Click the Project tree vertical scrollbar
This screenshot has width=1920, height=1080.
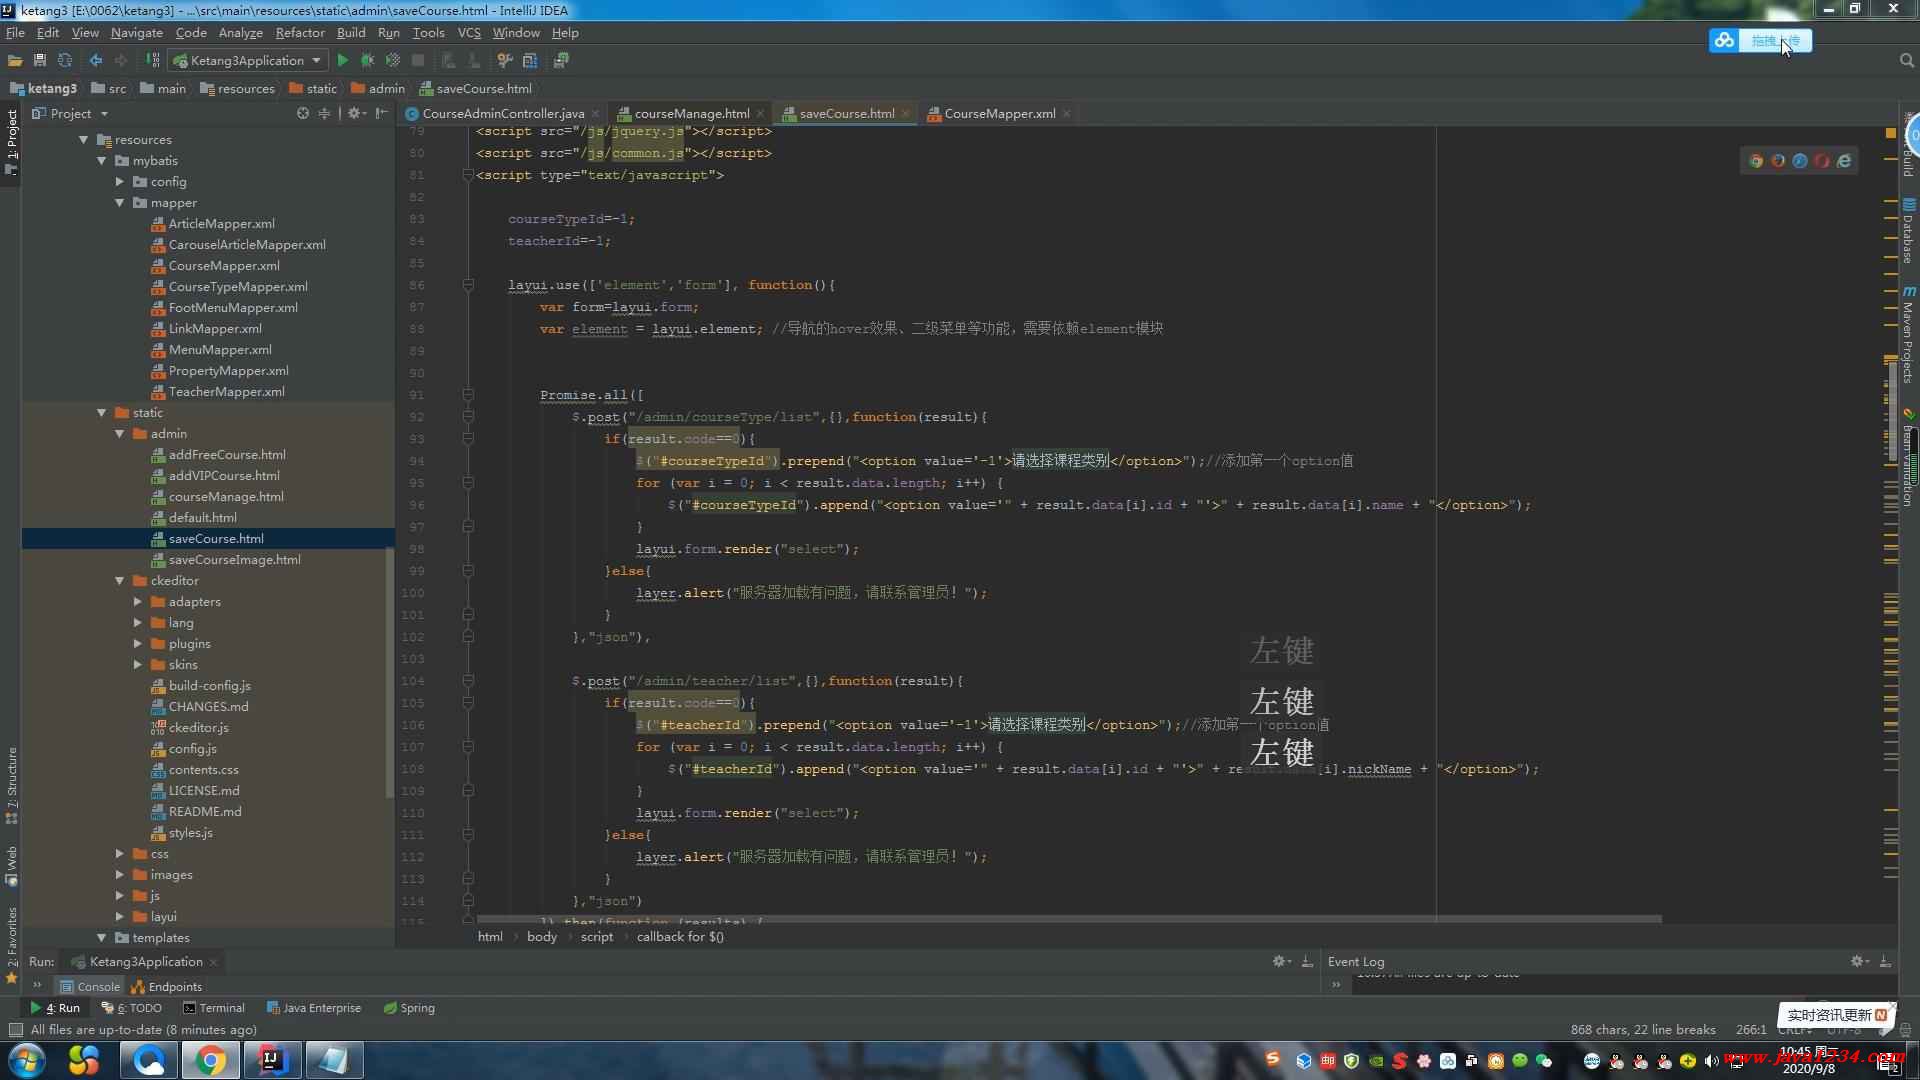click(x=389, y=672)
